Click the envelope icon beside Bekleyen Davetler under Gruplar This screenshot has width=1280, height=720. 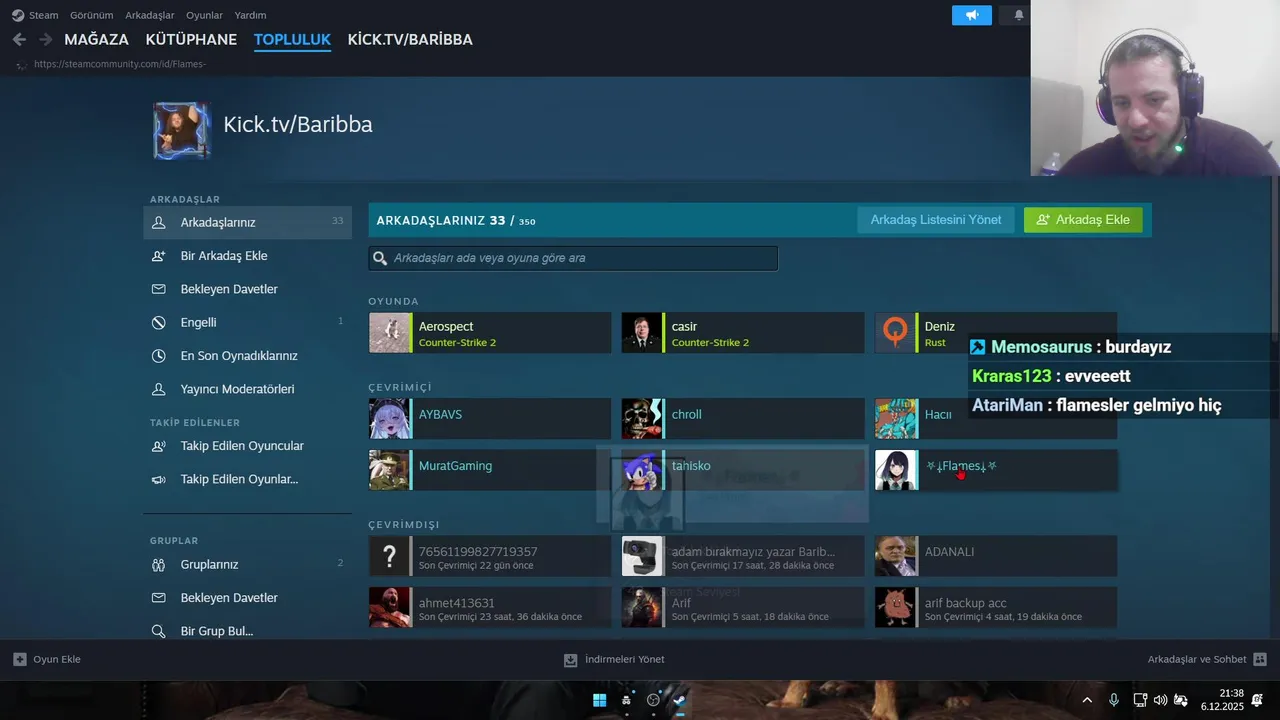pos(158,598)
